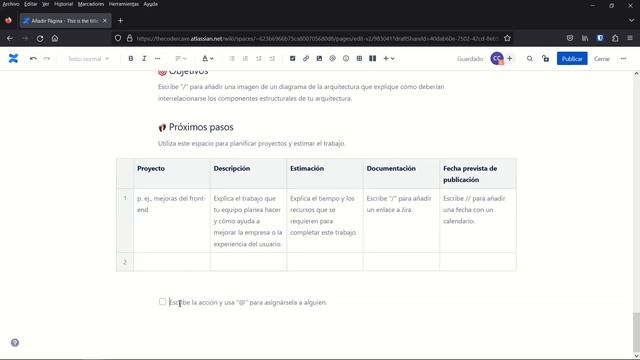640x360 pixels.
Task: Toggle bold formatting
Action: click(x=131, y=59)
